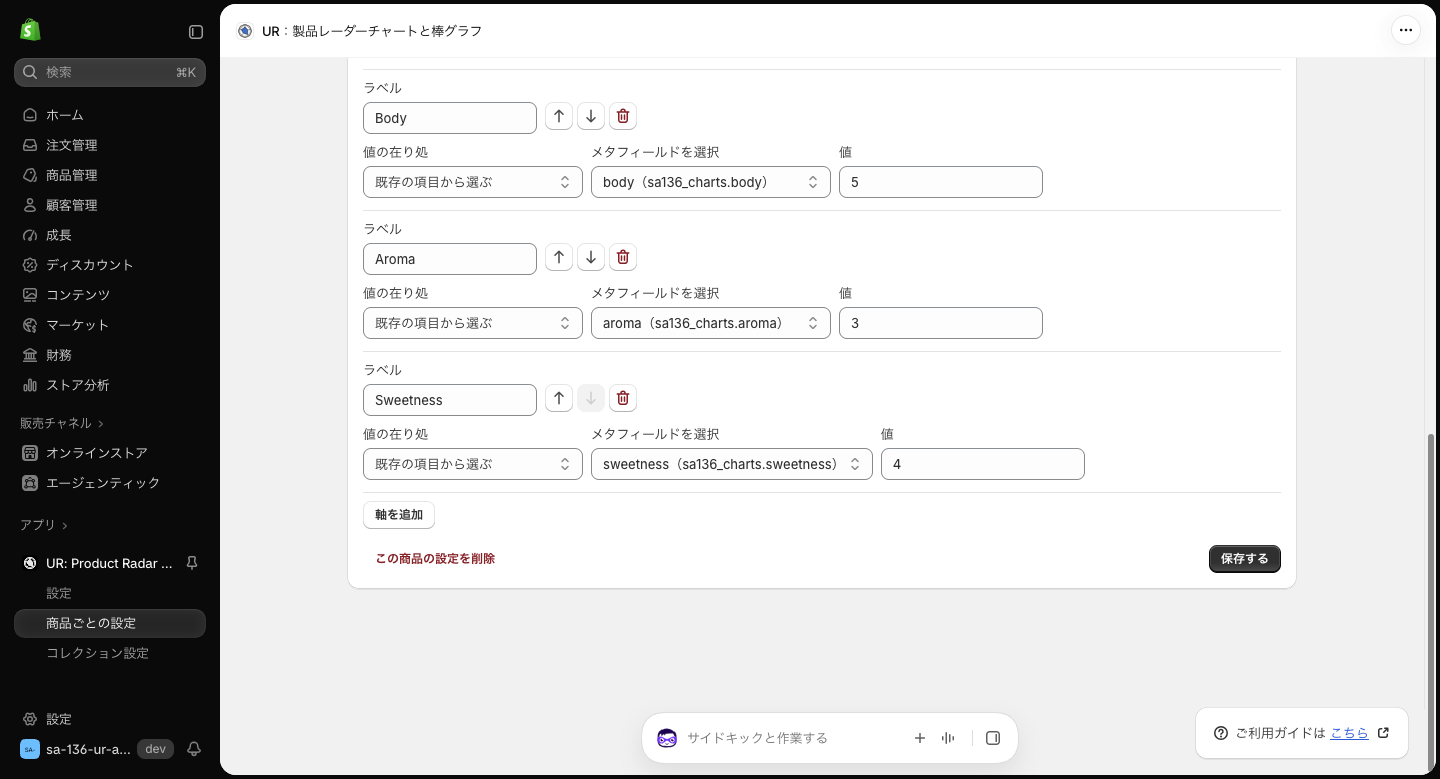Move the Body axis down
Viewport: 1440px width, 779px height.
(591, 117)
